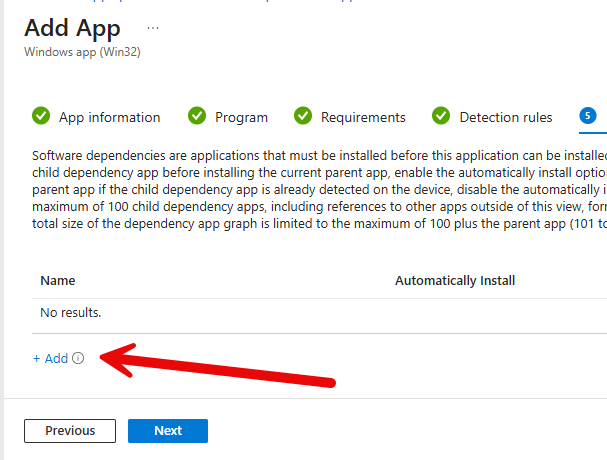The width and height of the screenshot is (607, 460).
Task: Select the No results row
Action: [x=71, y=313]
